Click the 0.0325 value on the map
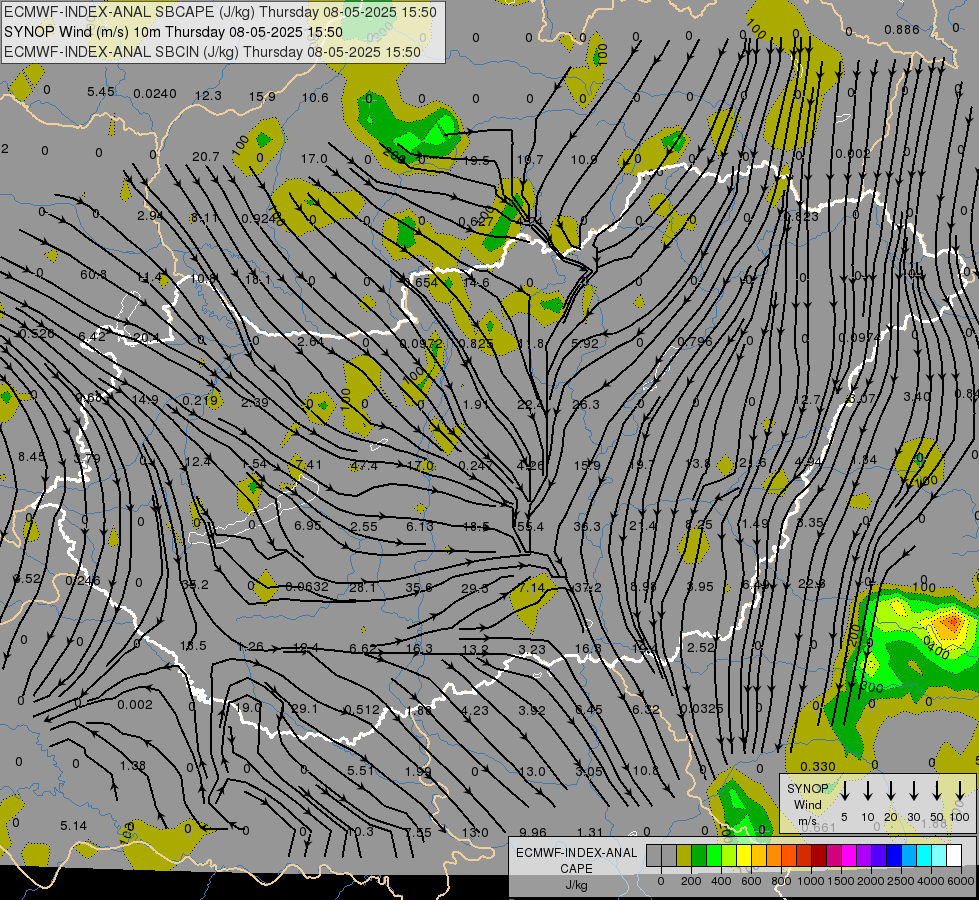This screenshot has width=979, height=900. [701, 708]
